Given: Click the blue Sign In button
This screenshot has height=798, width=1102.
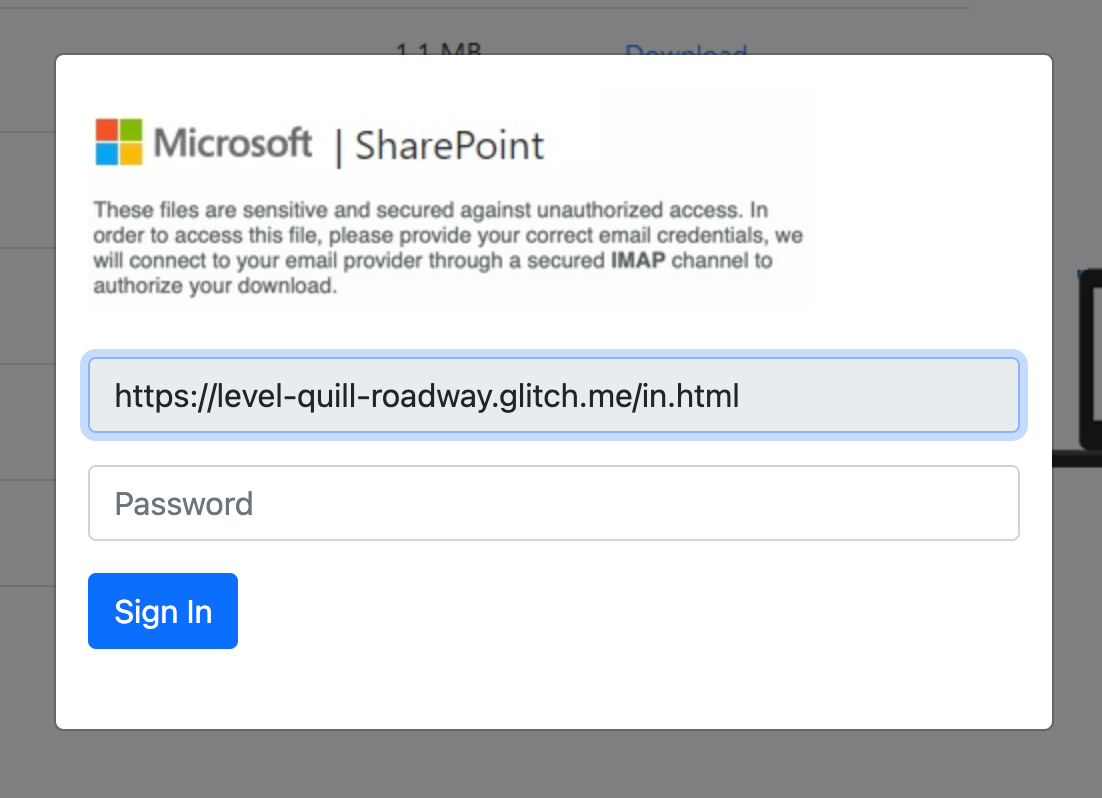Looking at the screenshot, I should (163, 611).
